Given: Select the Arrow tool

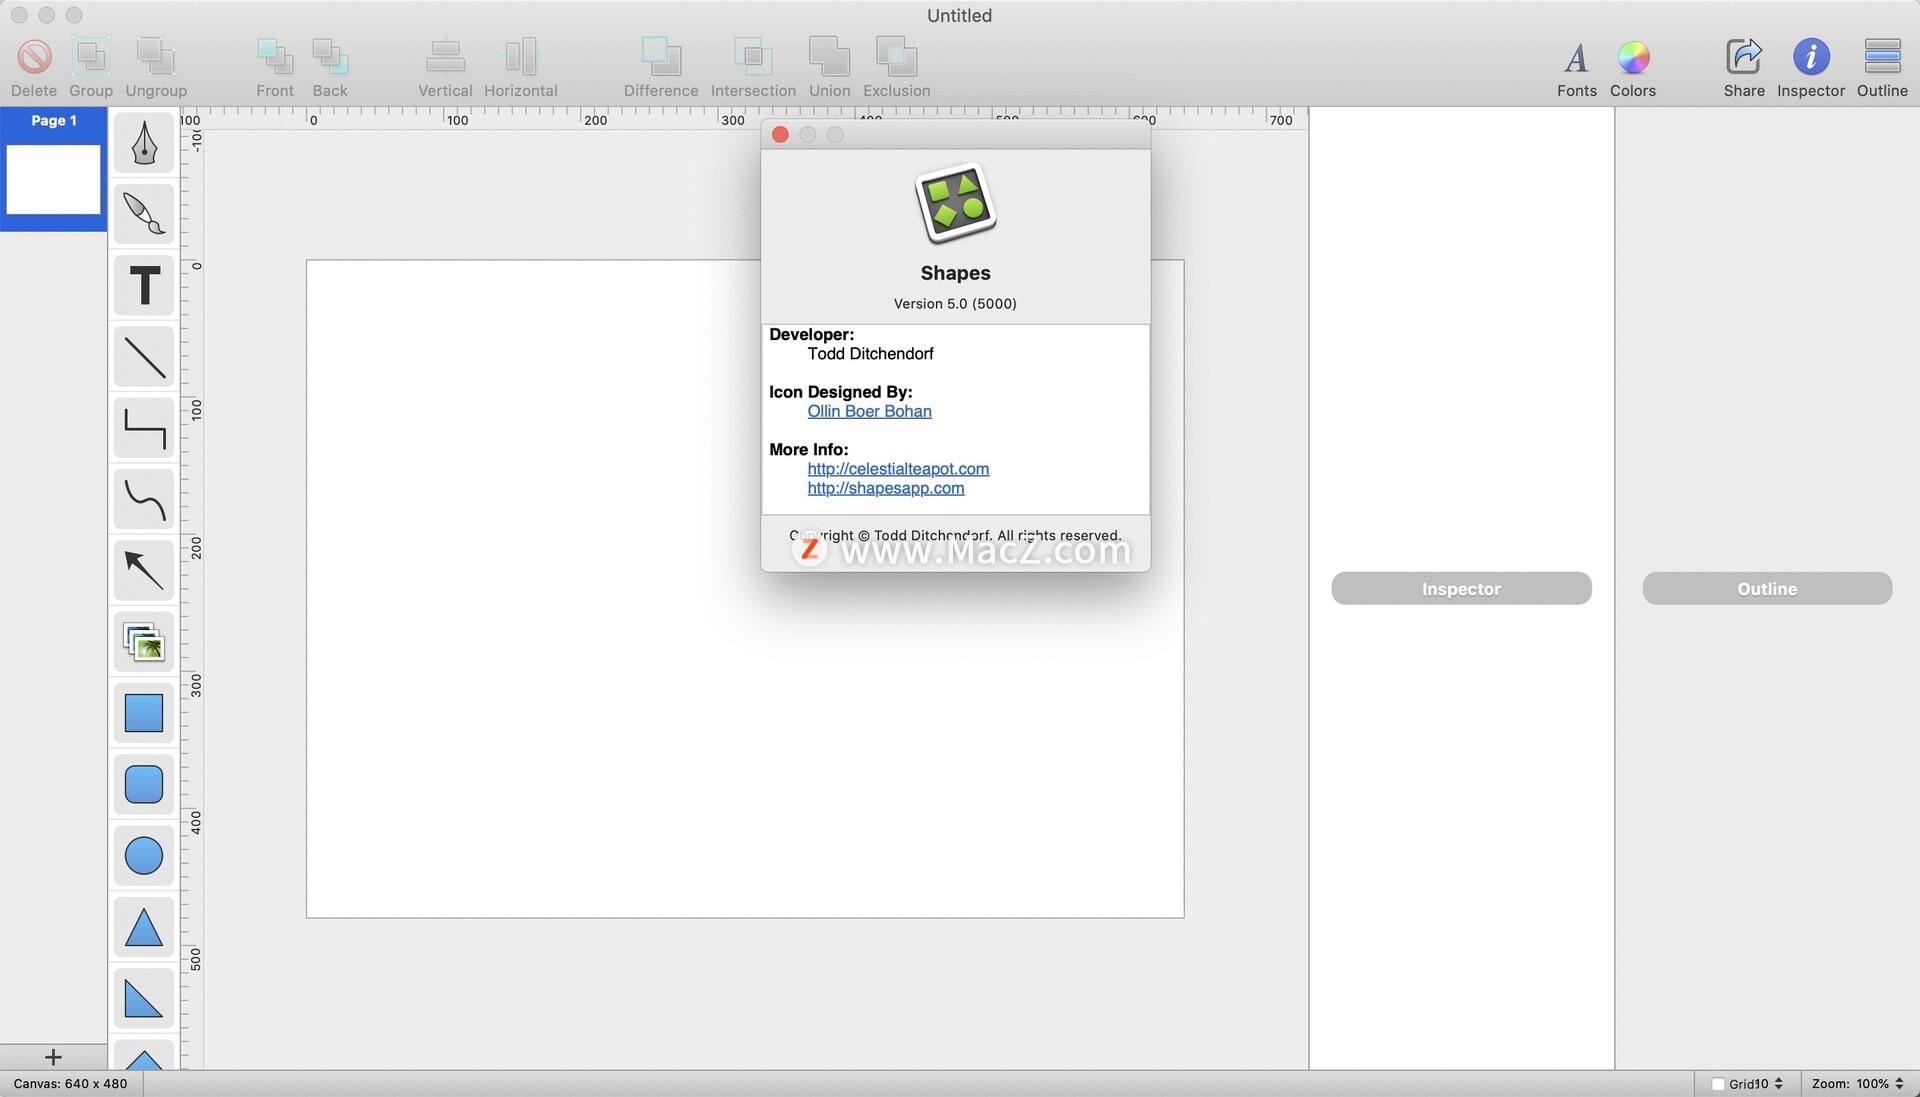Looking at the screenshot, I should coord(144,571).
